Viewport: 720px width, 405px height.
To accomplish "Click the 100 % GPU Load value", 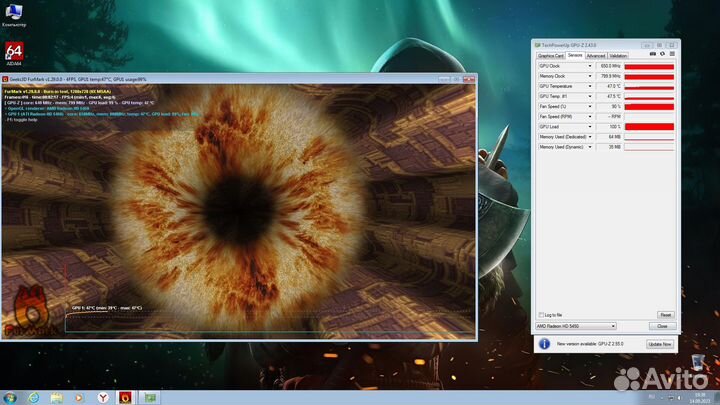I will 615,127.
